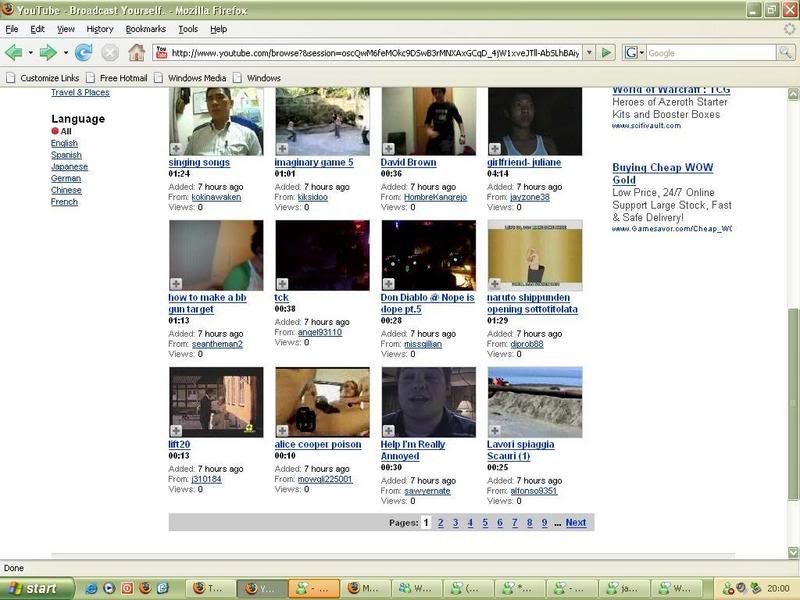Filter videos by English language
The width and height of the screenshot is (800, 600).
click(x=64, y=143)
